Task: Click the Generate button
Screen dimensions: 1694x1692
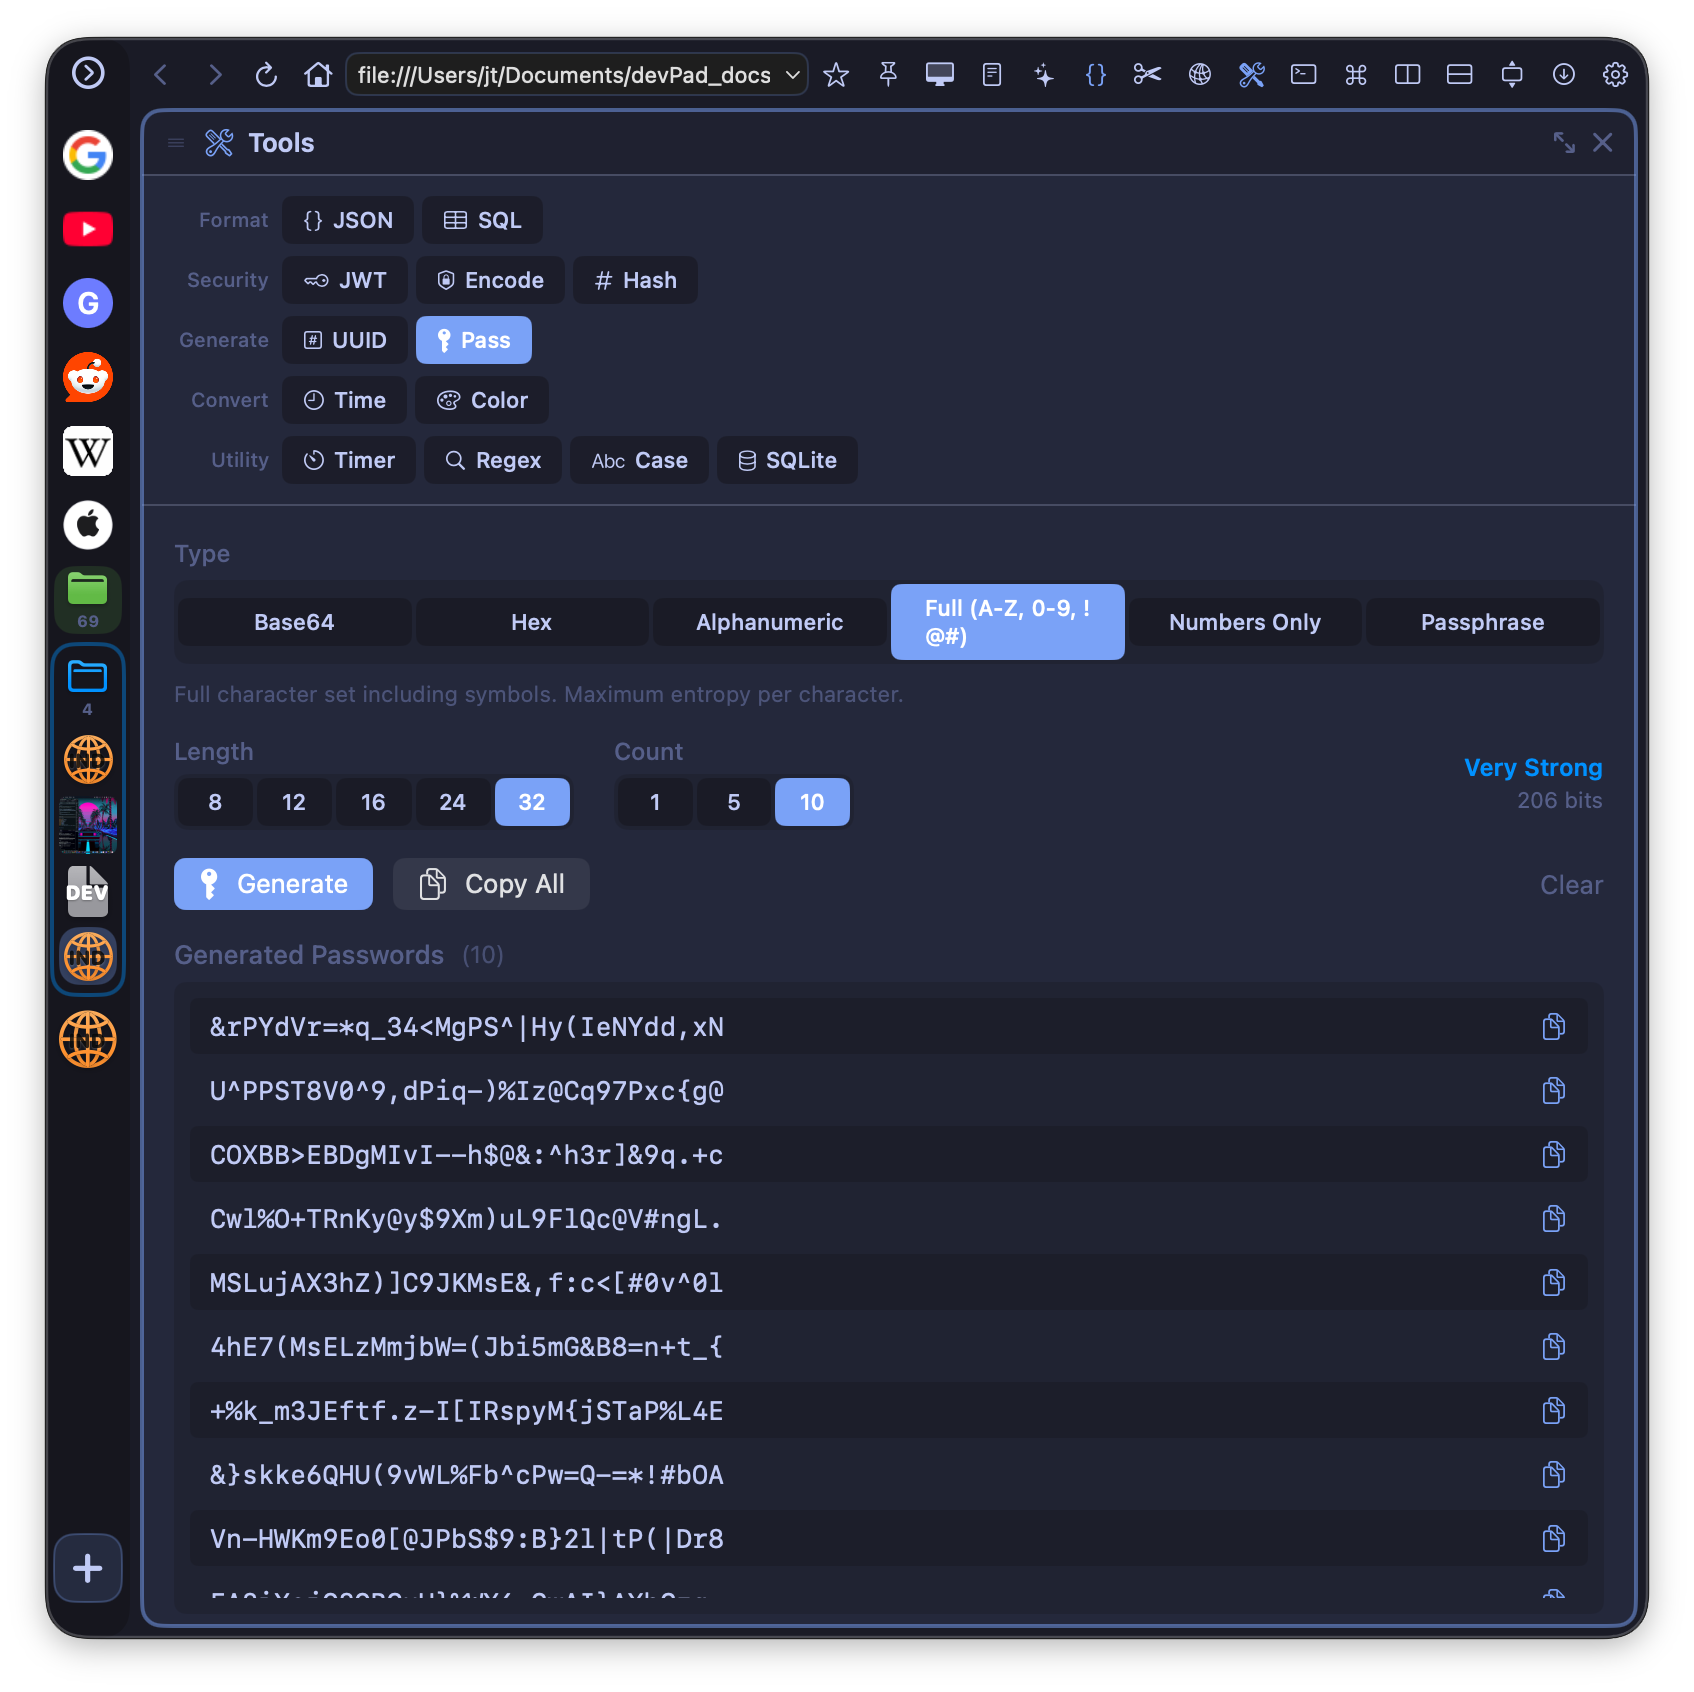Action: (x=272, y=884)
